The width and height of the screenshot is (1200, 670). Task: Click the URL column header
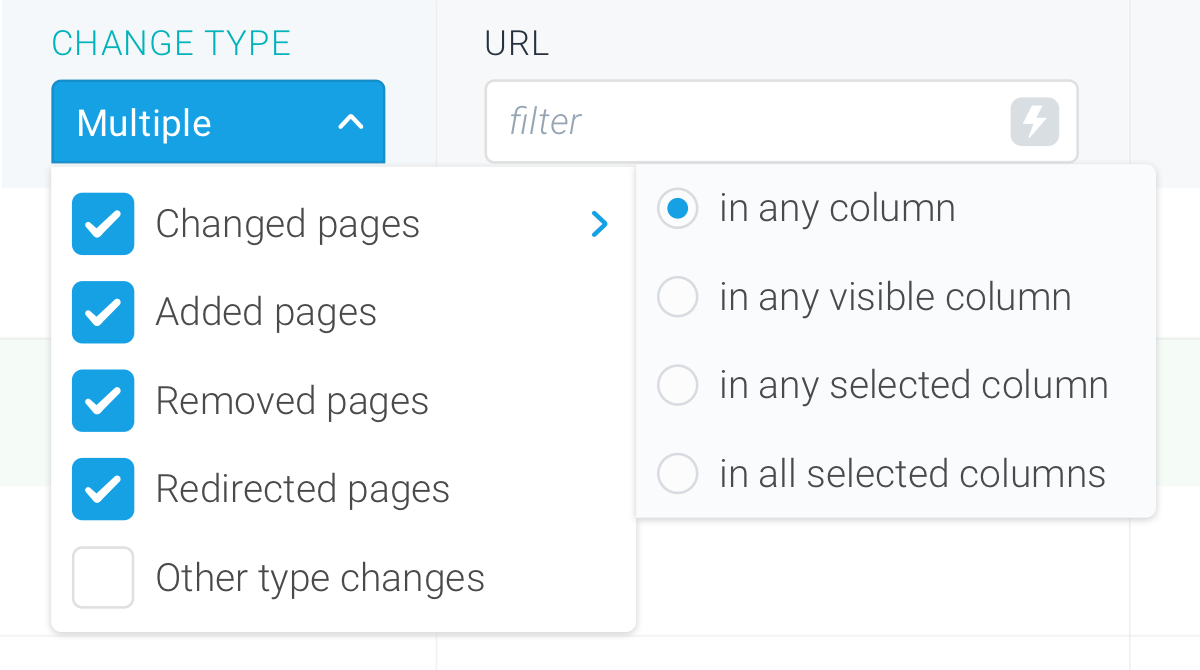coord(517,43)
